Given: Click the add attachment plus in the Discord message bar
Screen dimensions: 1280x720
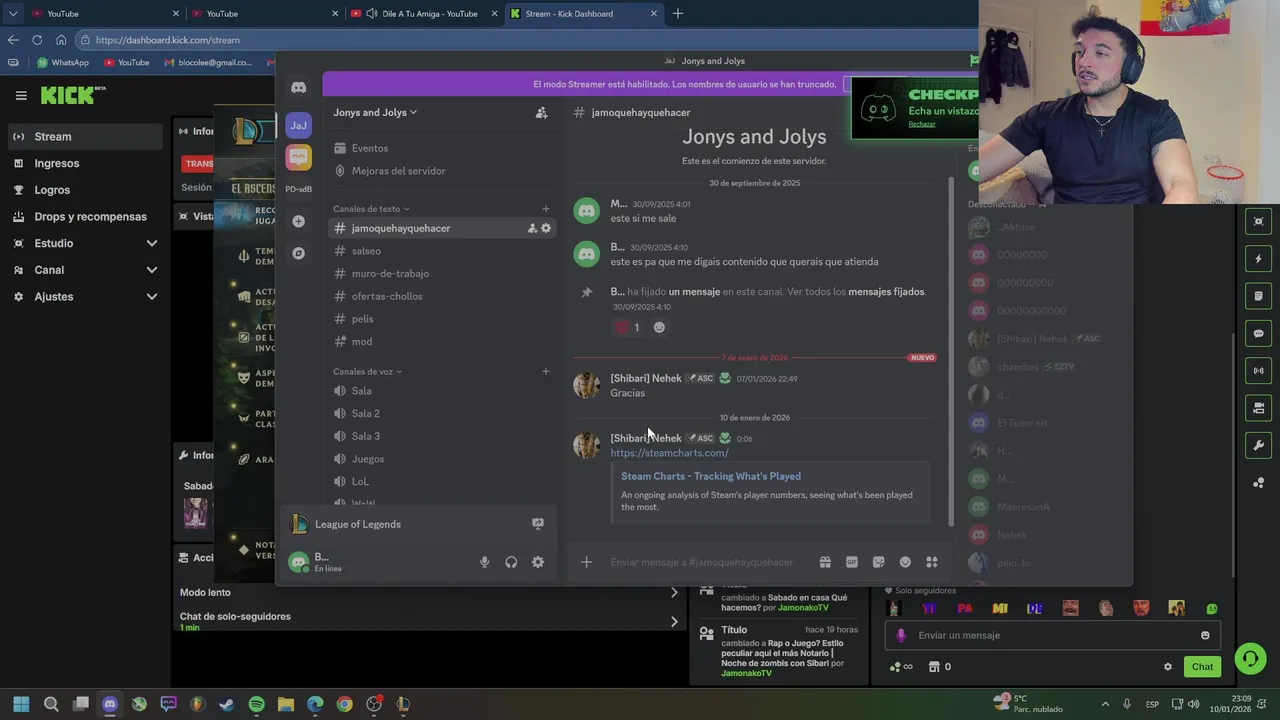Looking at the screenshot, I should coord(587,562).
